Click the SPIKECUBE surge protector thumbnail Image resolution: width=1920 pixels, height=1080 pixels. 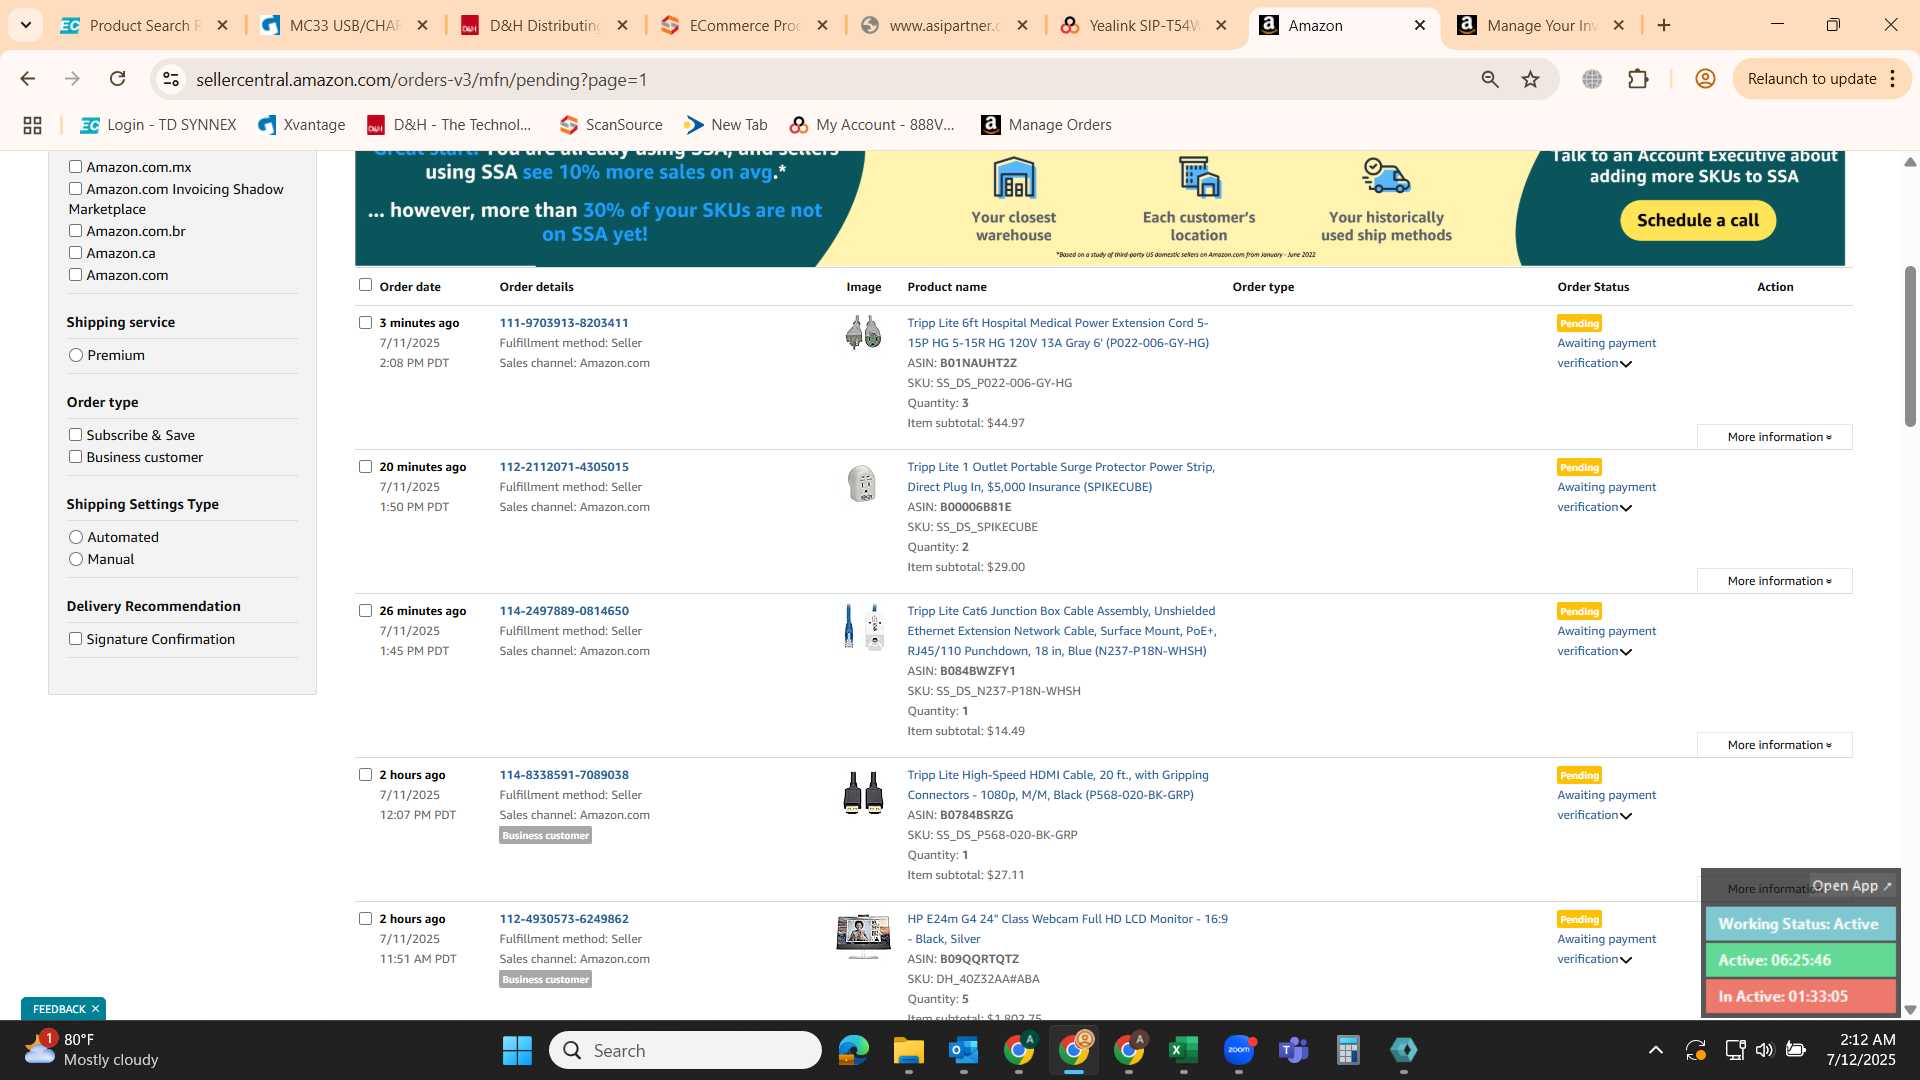click(861, 484)
